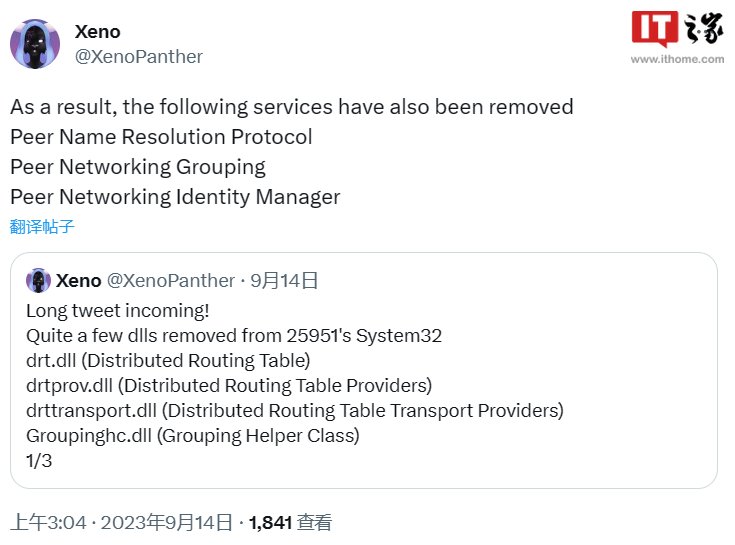
Task: Click the Groupinghc.dll Grouping Helper Class line
Action: coord(193,436)
